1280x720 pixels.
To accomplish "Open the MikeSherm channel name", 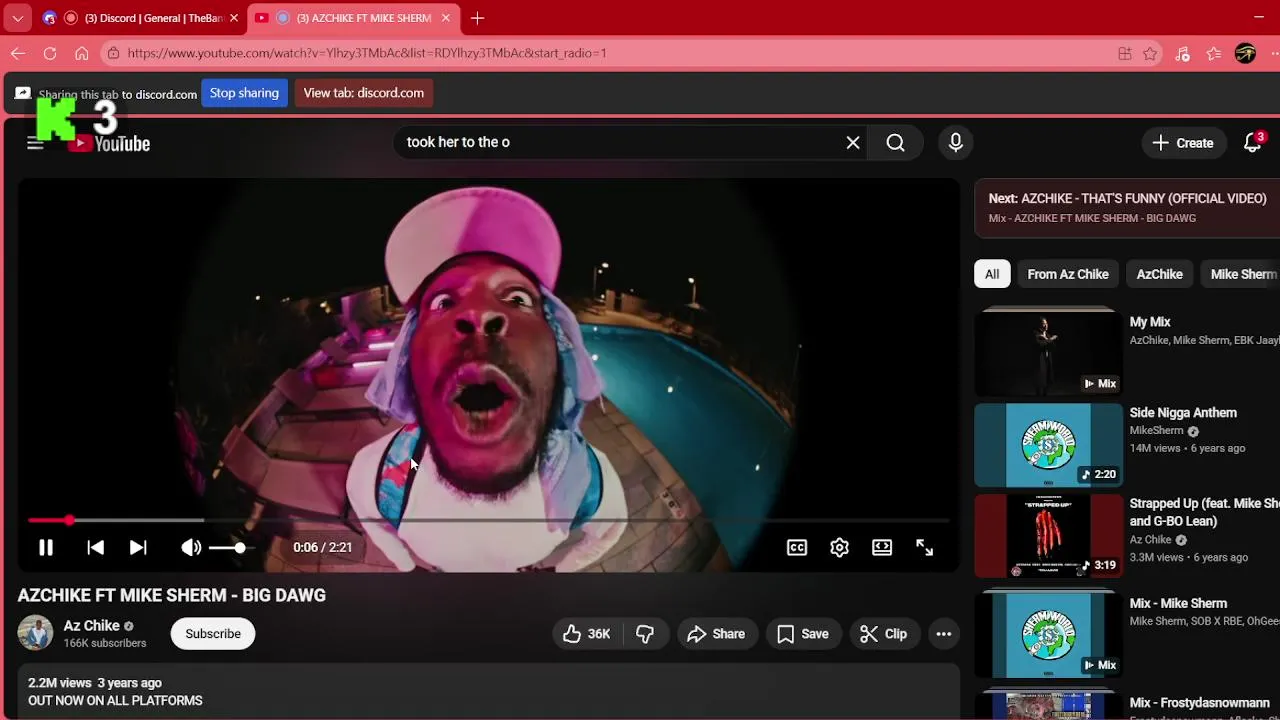I will [x=1156, y=431].
